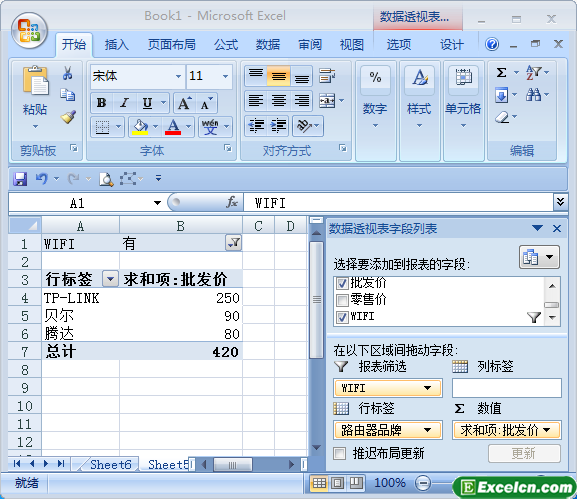Align text to top

pyautogui.click(x=256, y=76)
